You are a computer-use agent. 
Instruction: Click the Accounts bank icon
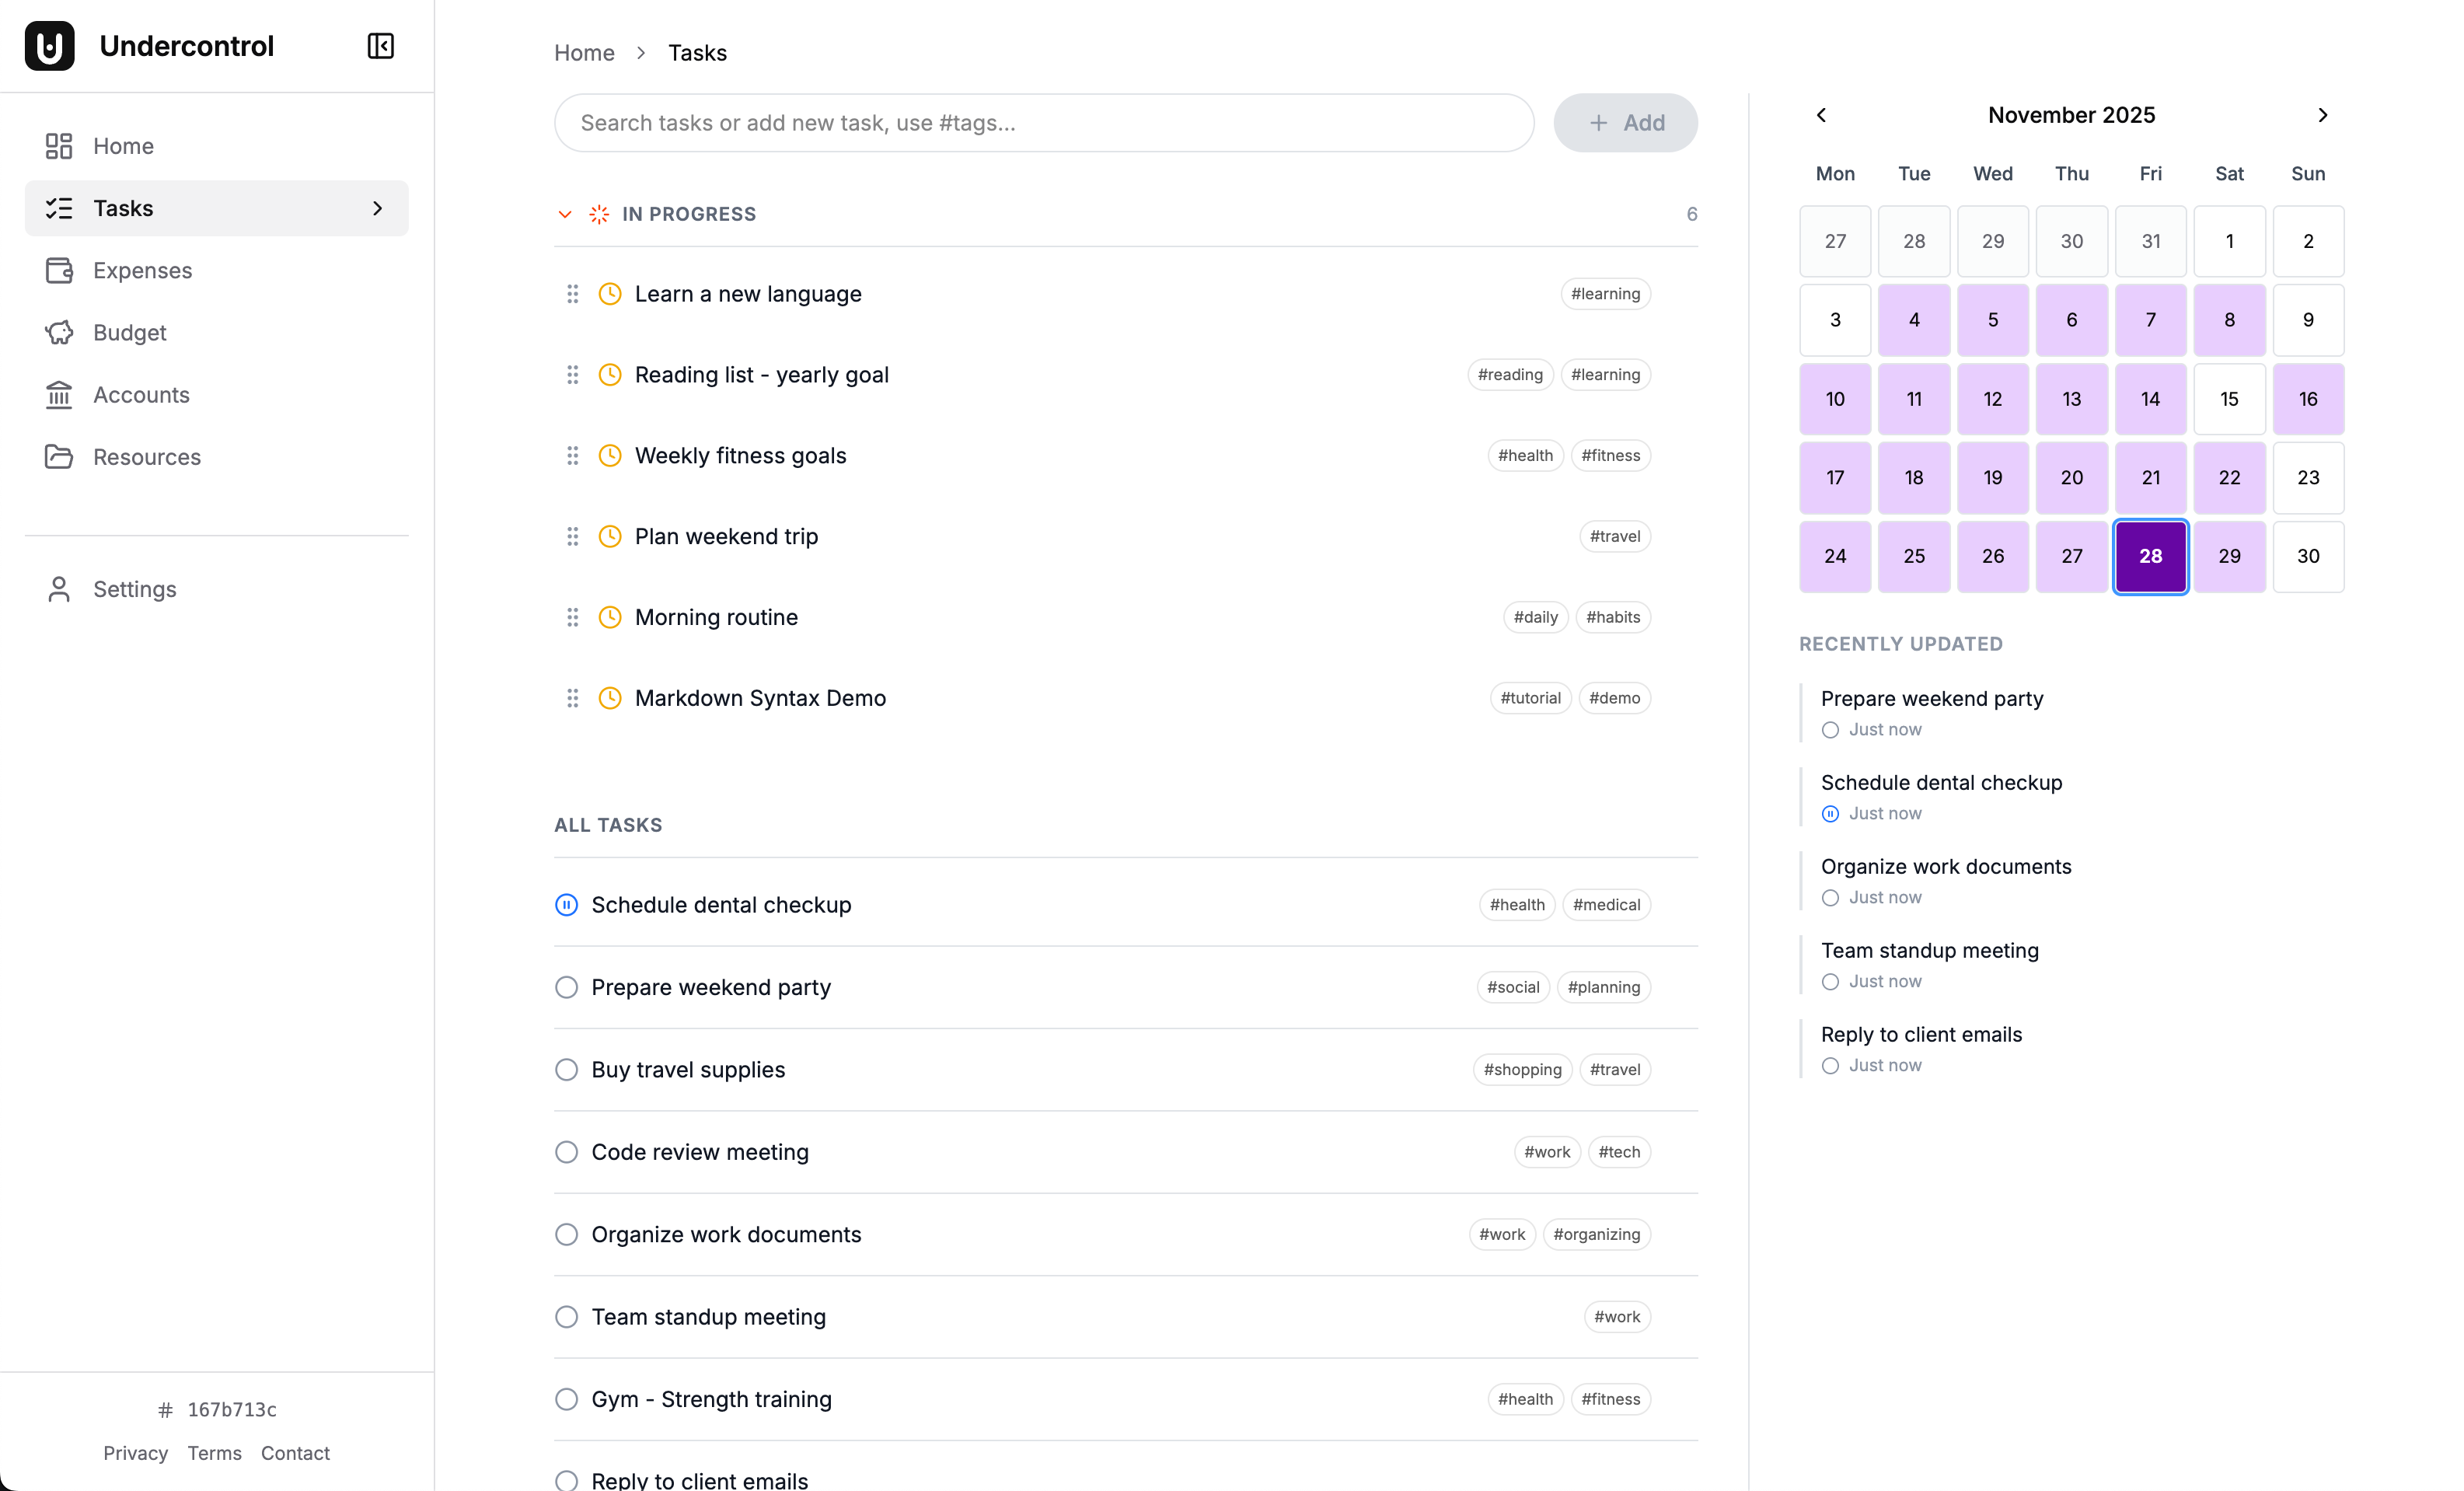(x=59, y=395)
